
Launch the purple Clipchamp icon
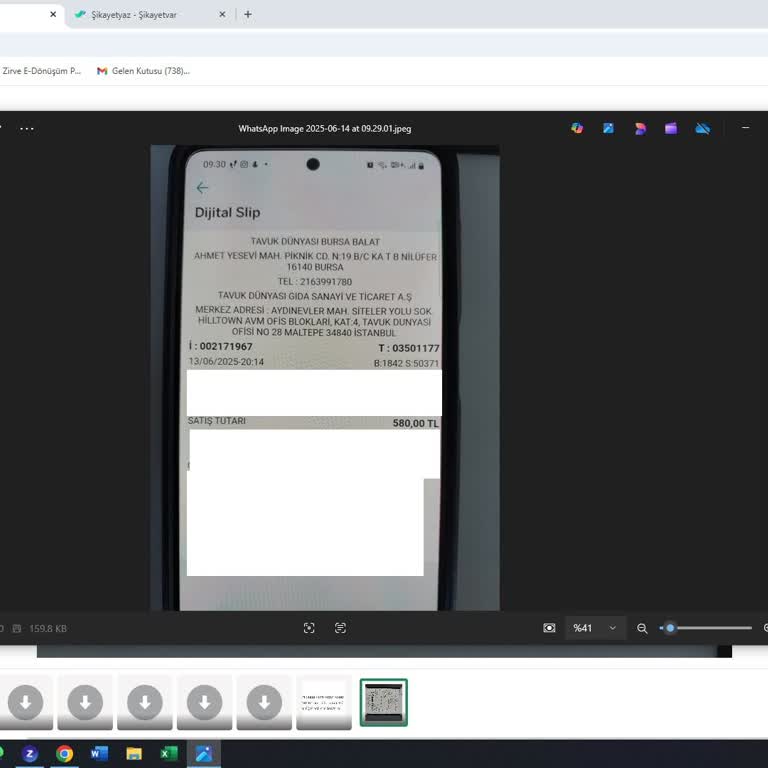(x=671, y=128)
